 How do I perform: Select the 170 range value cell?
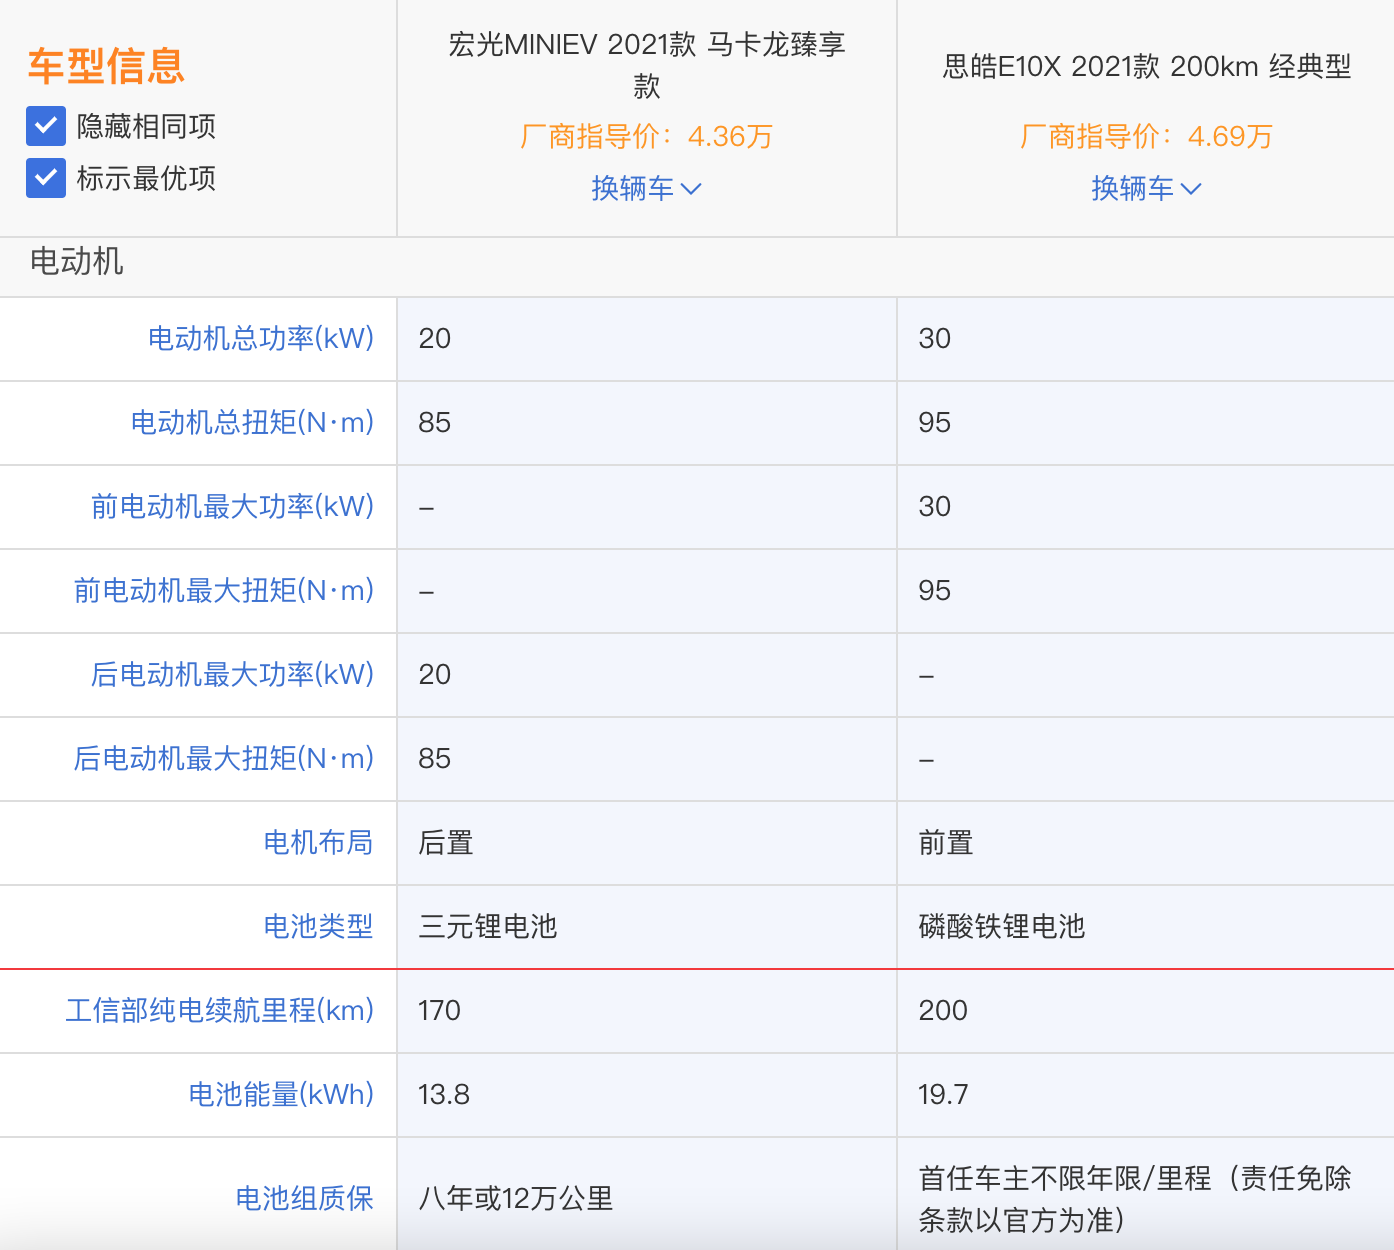coord(647,1010)
